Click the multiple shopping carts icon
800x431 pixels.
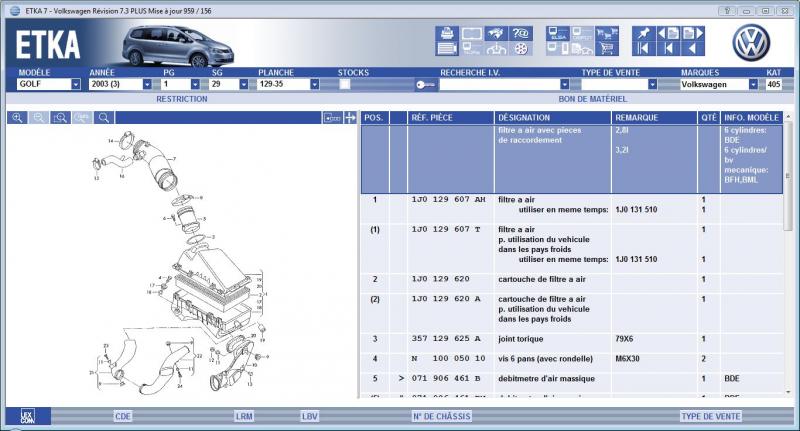tap(607, 34)
